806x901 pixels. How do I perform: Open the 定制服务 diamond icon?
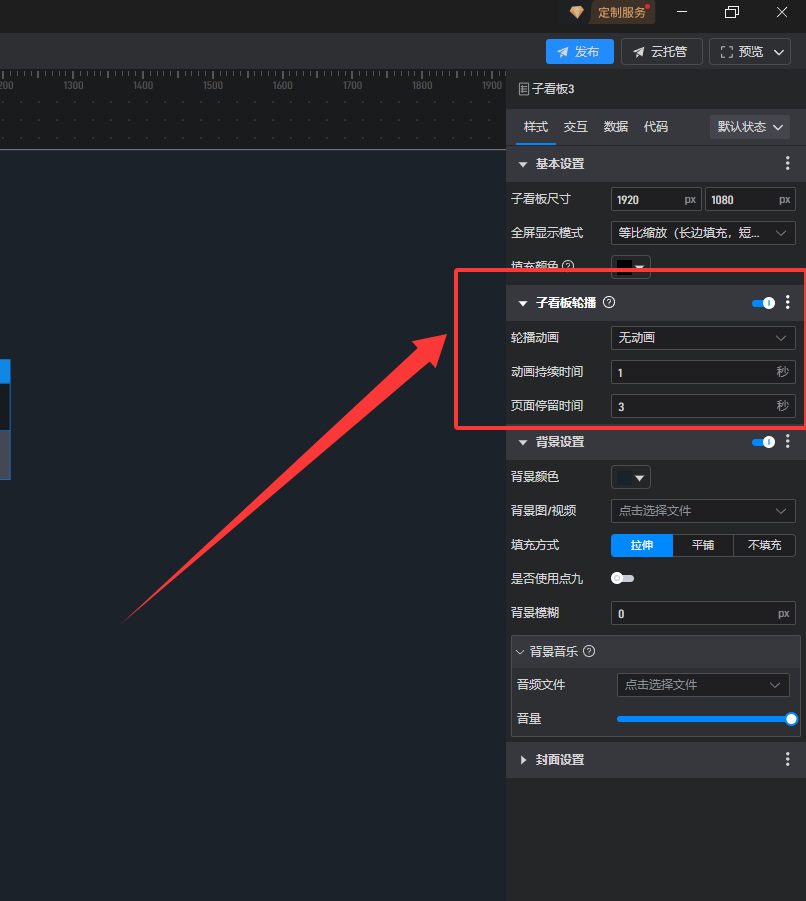click(576, 12)
